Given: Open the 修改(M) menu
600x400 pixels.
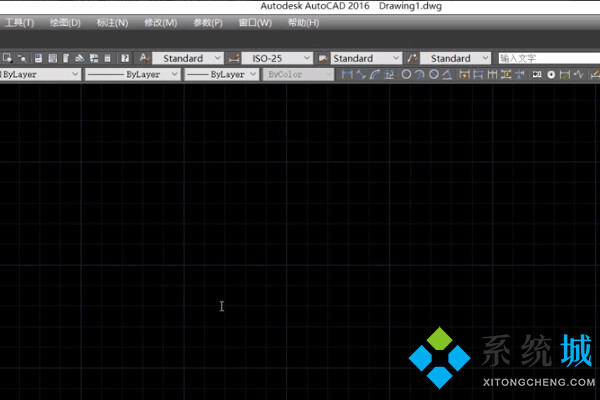Looking at the screenshot, I should [160, 22].
